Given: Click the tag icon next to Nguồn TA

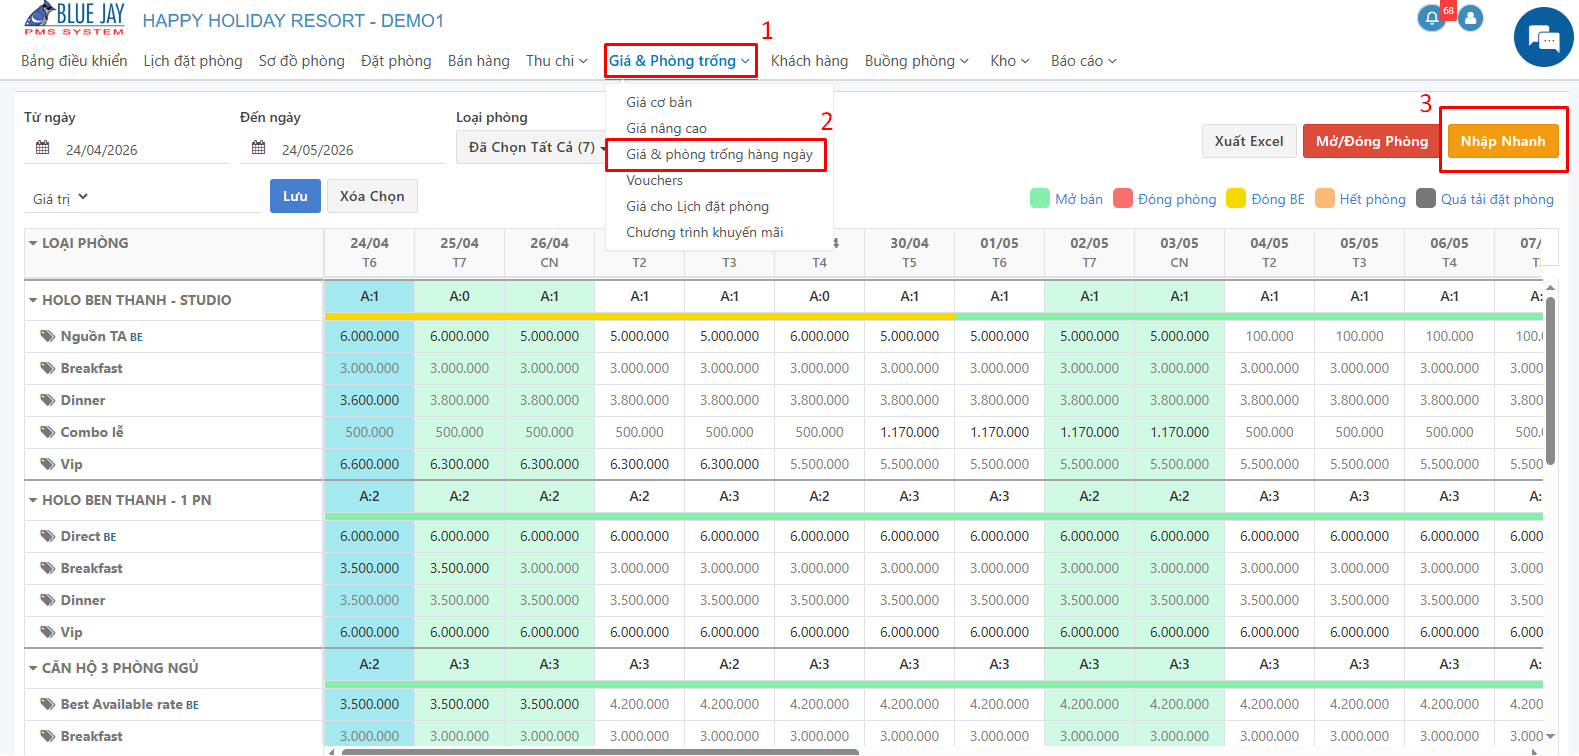Looking at the screenshot, I should [x=48, y=336].
